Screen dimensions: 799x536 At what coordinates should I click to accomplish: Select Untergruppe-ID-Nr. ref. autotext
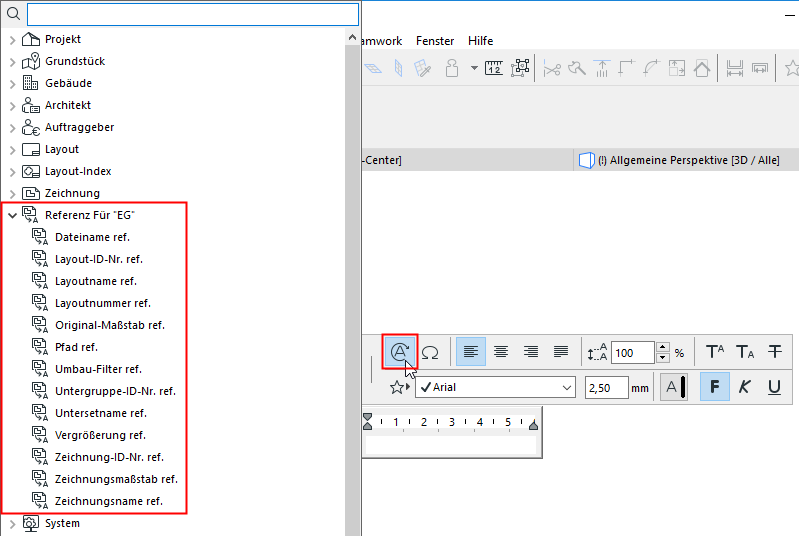115,391
